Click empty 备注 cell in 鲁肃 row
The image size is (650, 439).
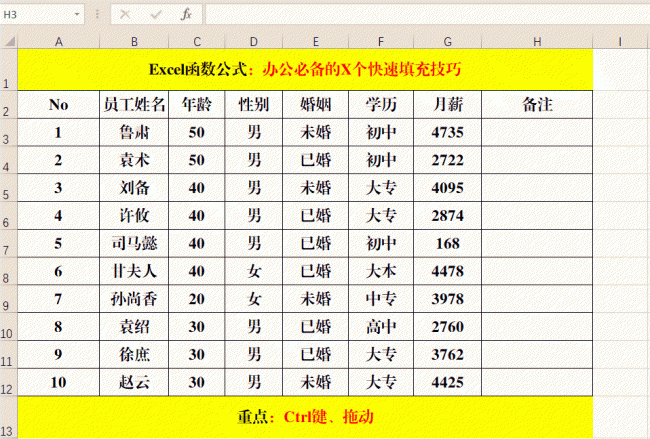537,132
